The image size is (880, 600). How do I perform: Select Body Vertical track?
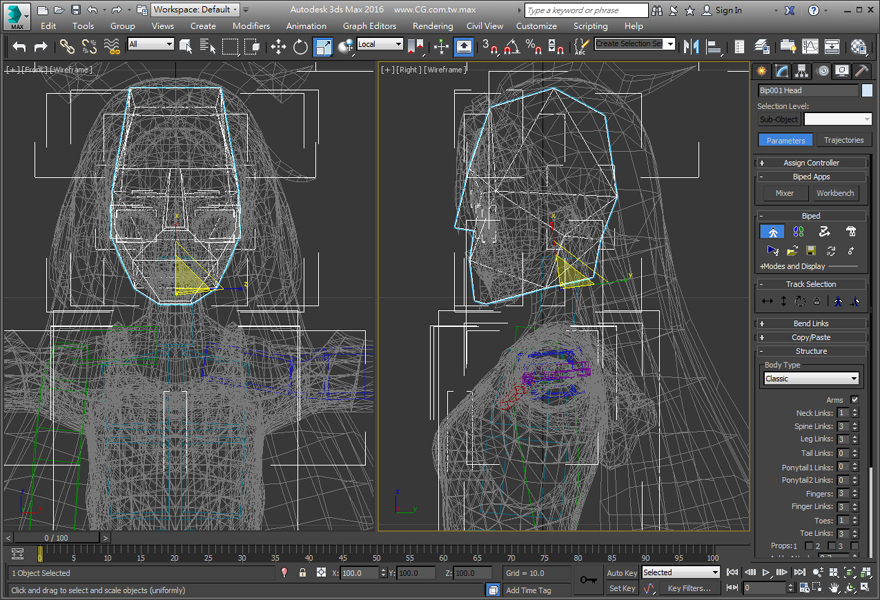tap(783, 301)
